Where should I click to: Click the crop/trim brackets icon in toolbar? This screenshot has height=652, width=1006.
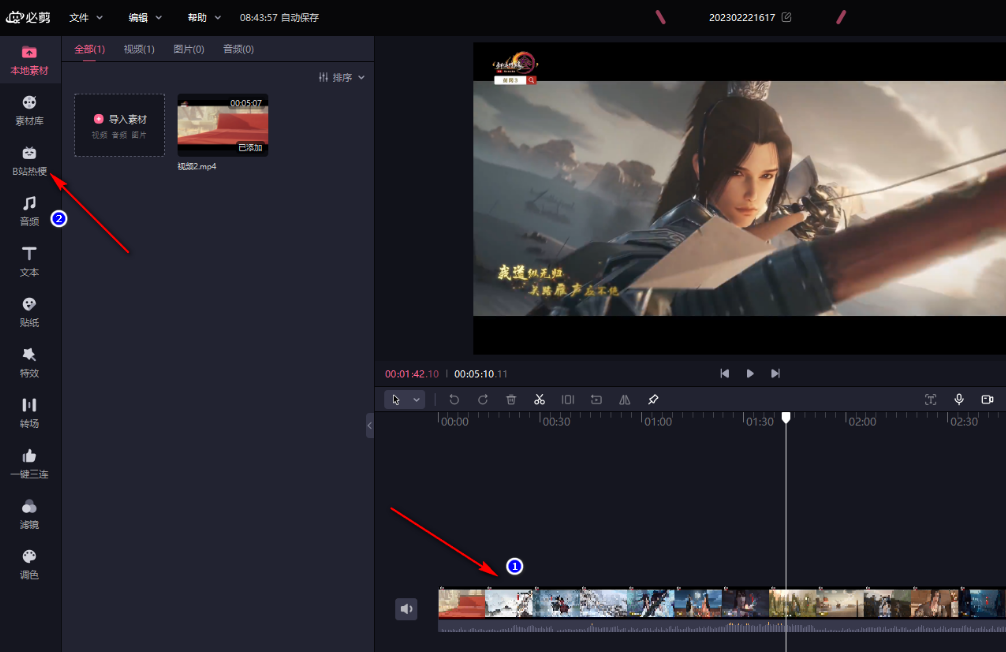(x=568, y=400)
